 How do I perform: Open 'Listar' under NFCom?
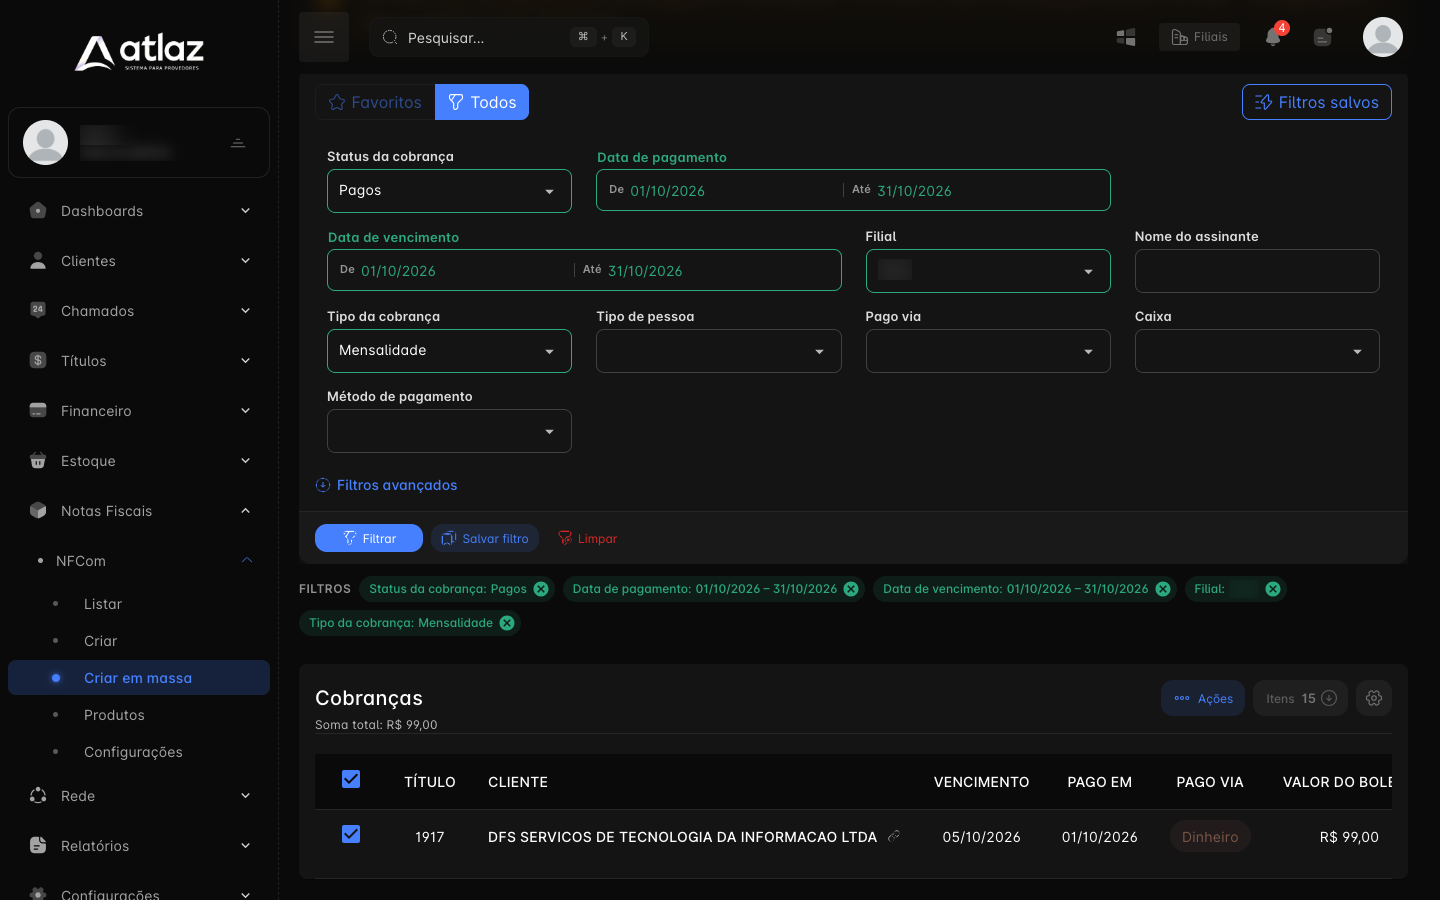pyautogui.click(x=103, y=604)
